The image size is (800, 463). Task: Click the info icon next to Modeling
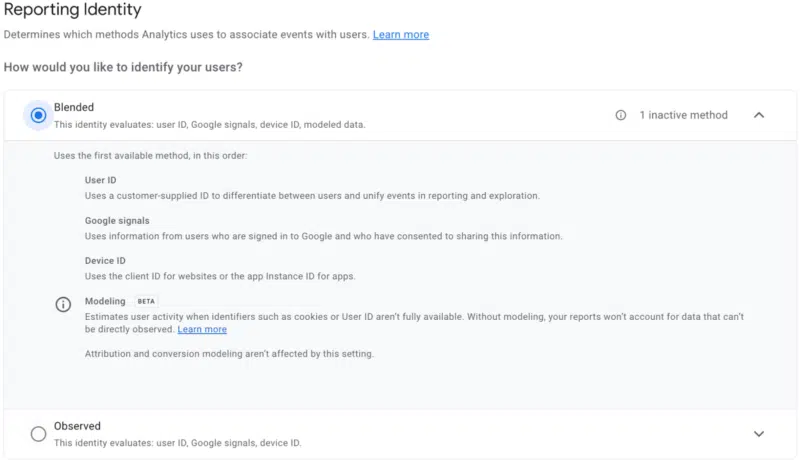[x=63, y=305]
